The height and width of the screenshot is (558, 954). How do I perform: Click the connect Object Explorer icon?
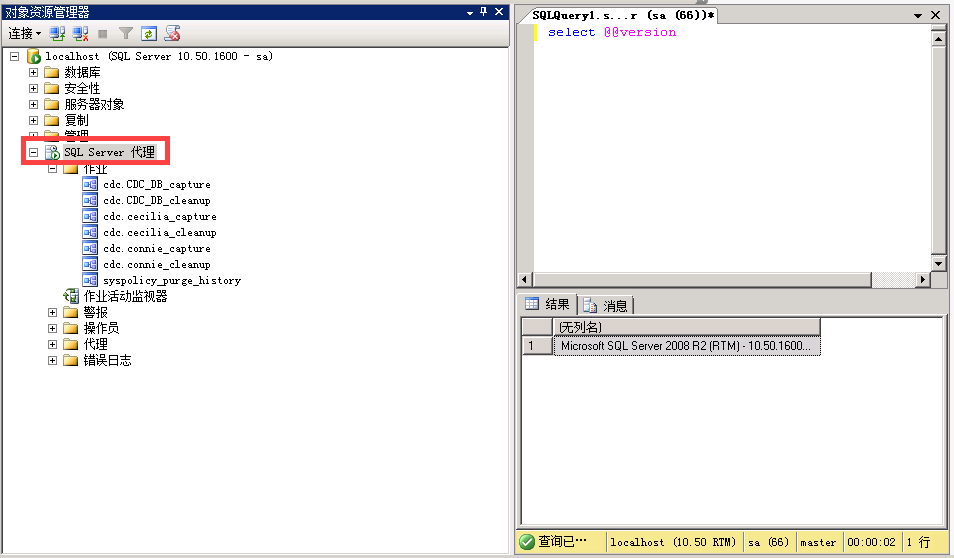click(x=58, y=33)
